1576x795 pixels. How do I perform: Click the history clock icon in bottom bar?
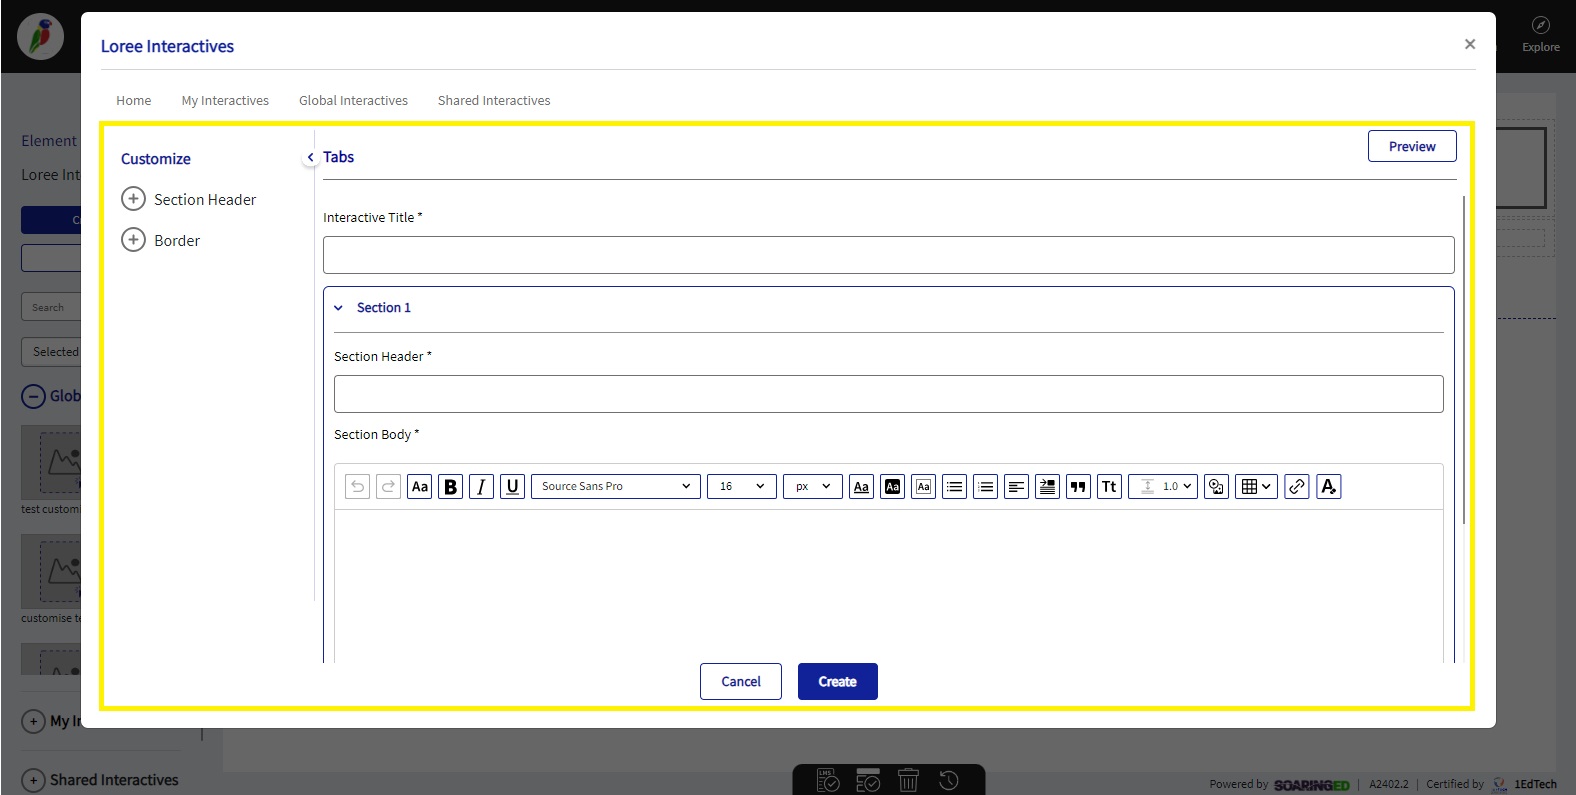(x=949, y=780)
